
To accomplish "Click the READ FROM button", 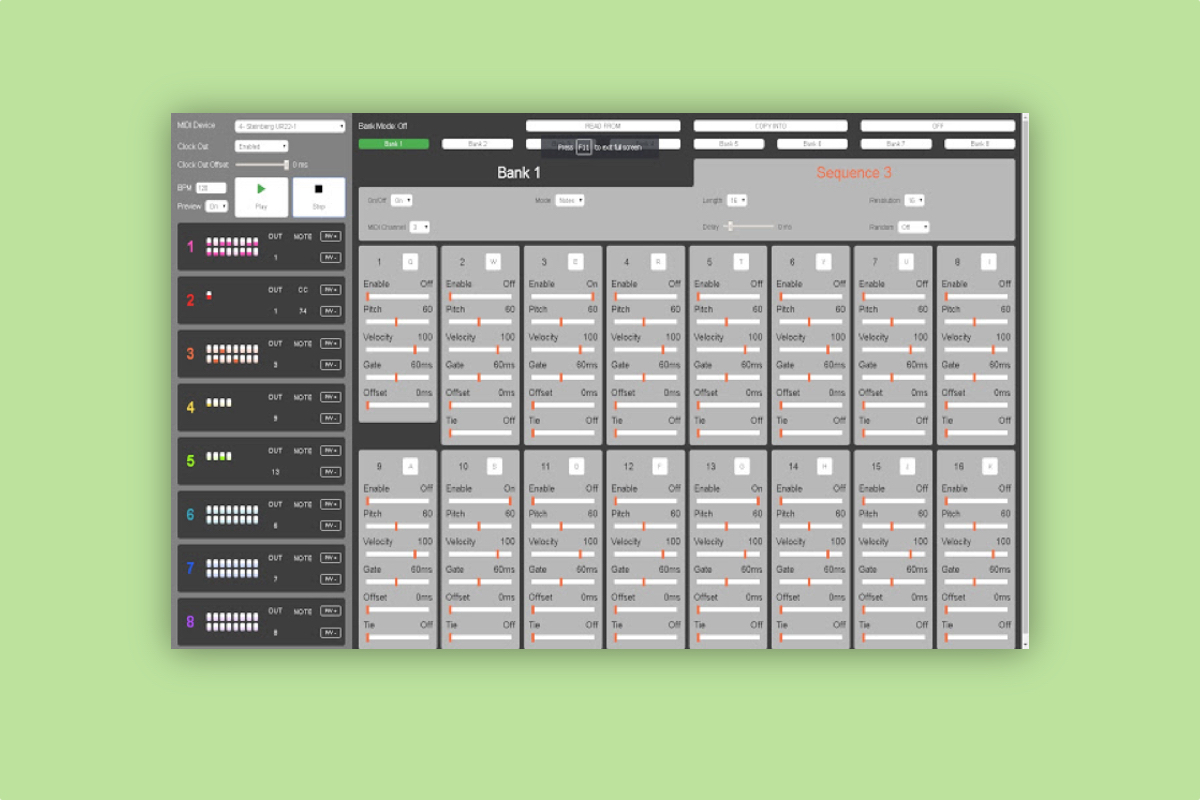I will coord(603,126).
